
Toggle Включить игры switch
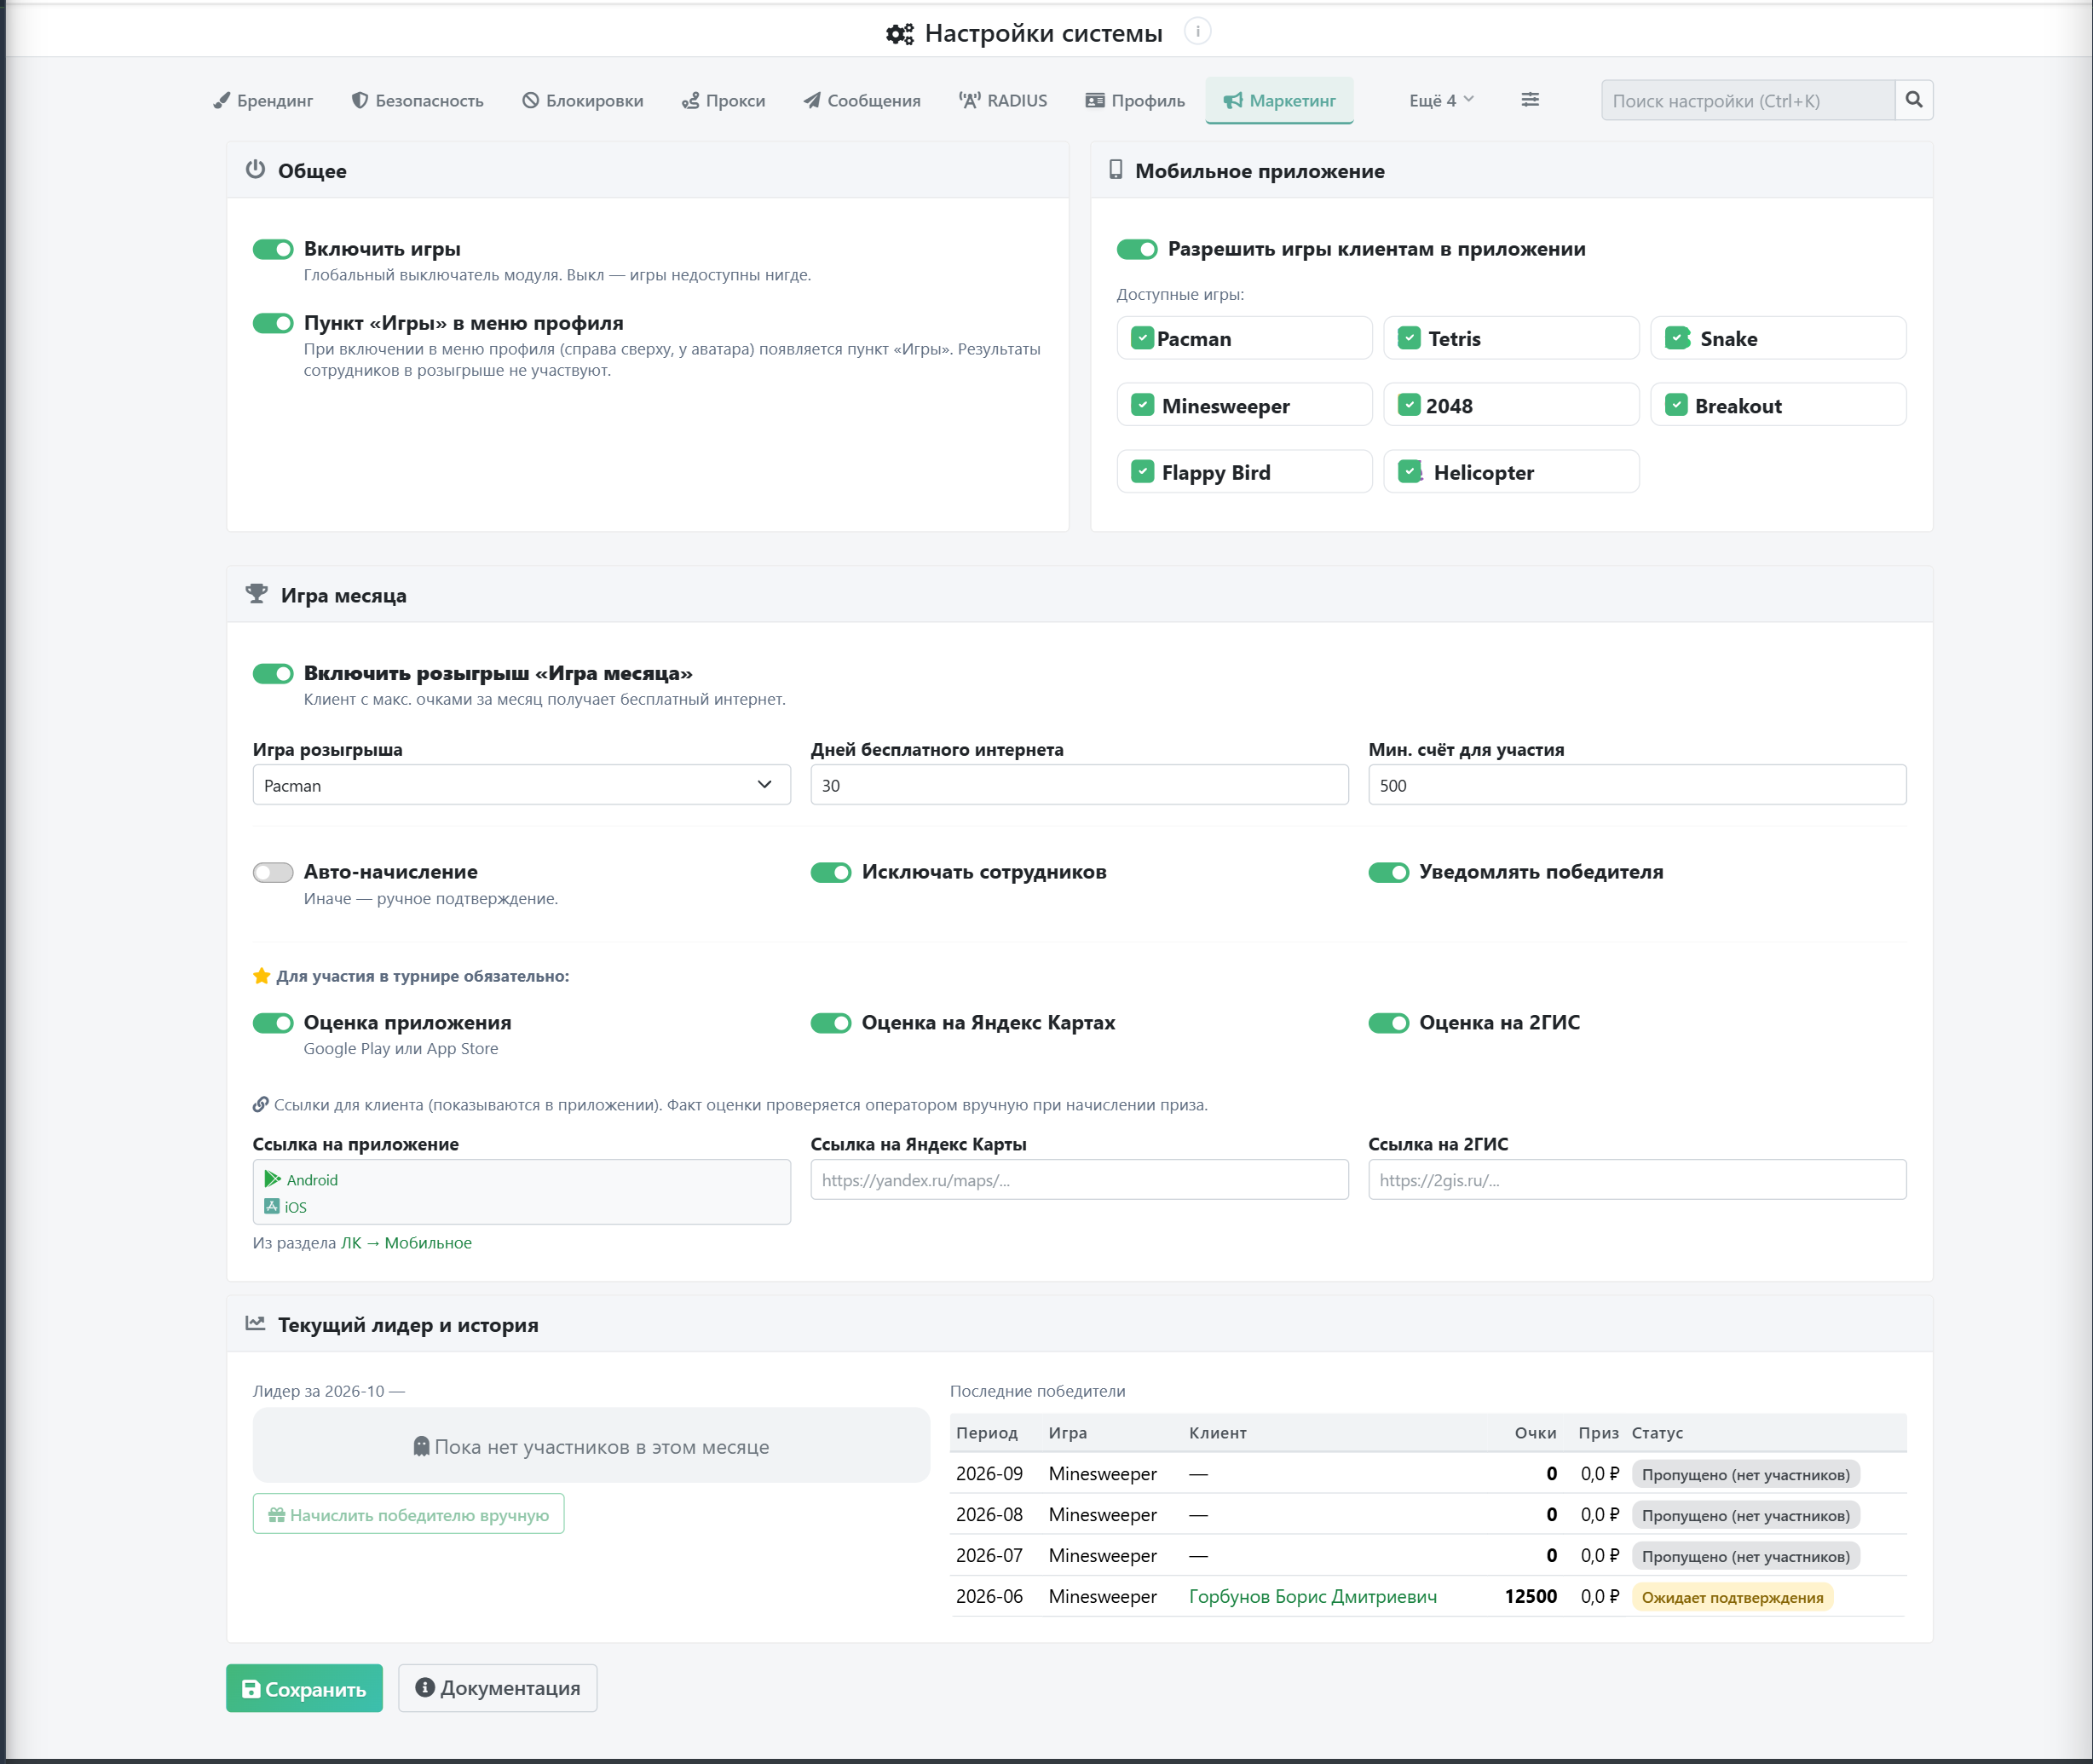click(273, 249)
